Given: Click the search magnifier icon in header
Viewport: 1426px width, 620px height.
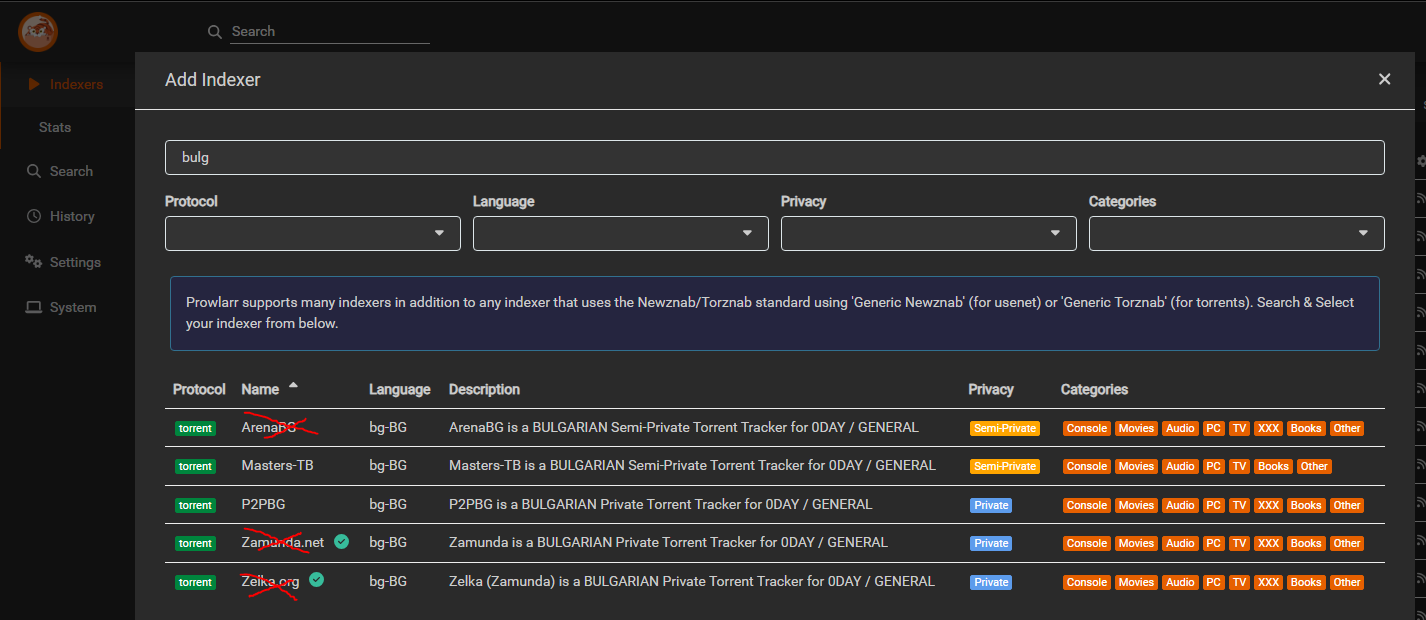Looking at the screenshot, I should (x=214, y=32).
